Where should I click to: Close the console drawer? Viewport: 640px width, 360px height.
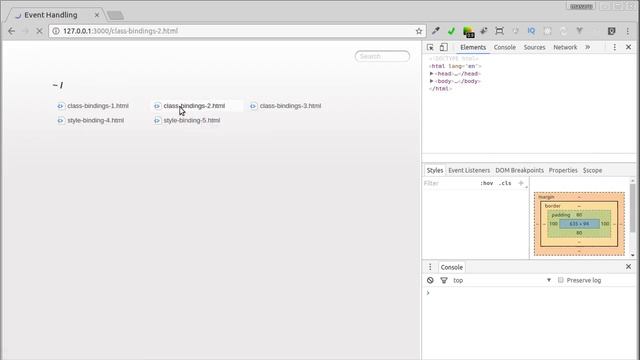click(629, 267)
